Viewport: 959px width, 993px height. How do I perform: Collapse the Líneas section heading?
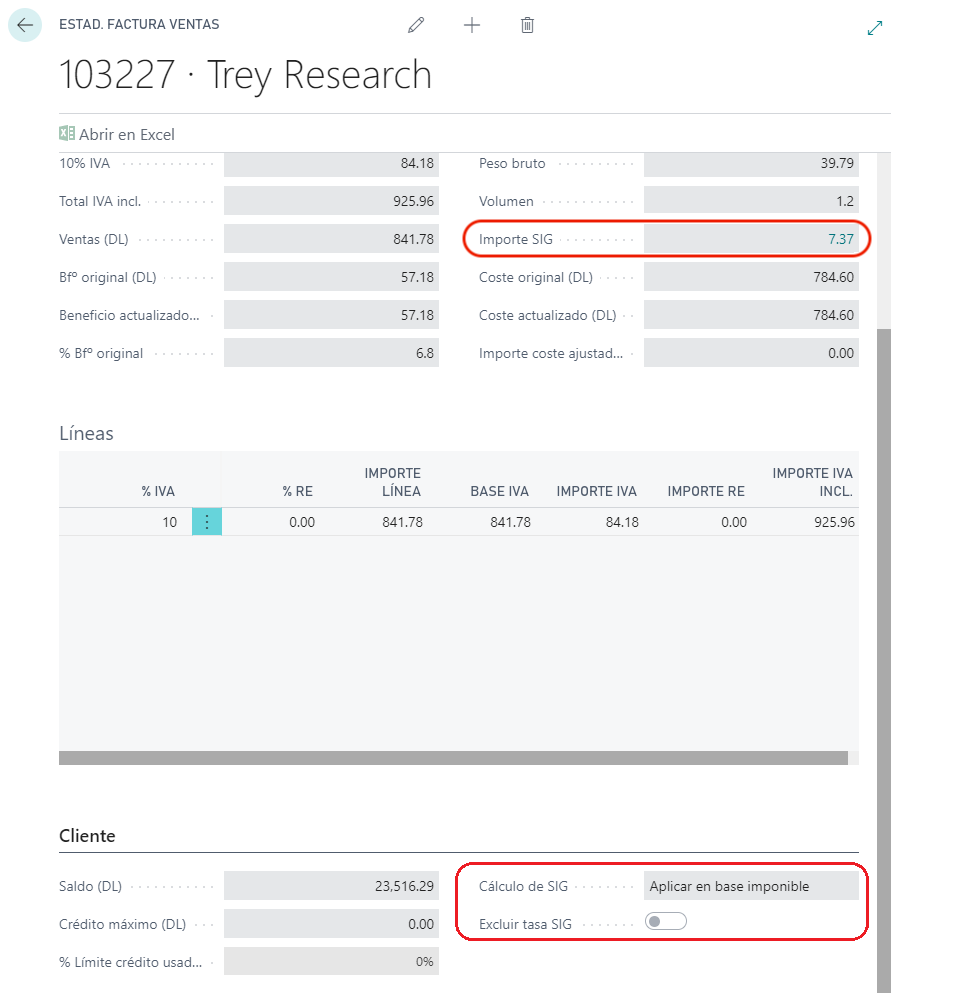coord(86,434)
